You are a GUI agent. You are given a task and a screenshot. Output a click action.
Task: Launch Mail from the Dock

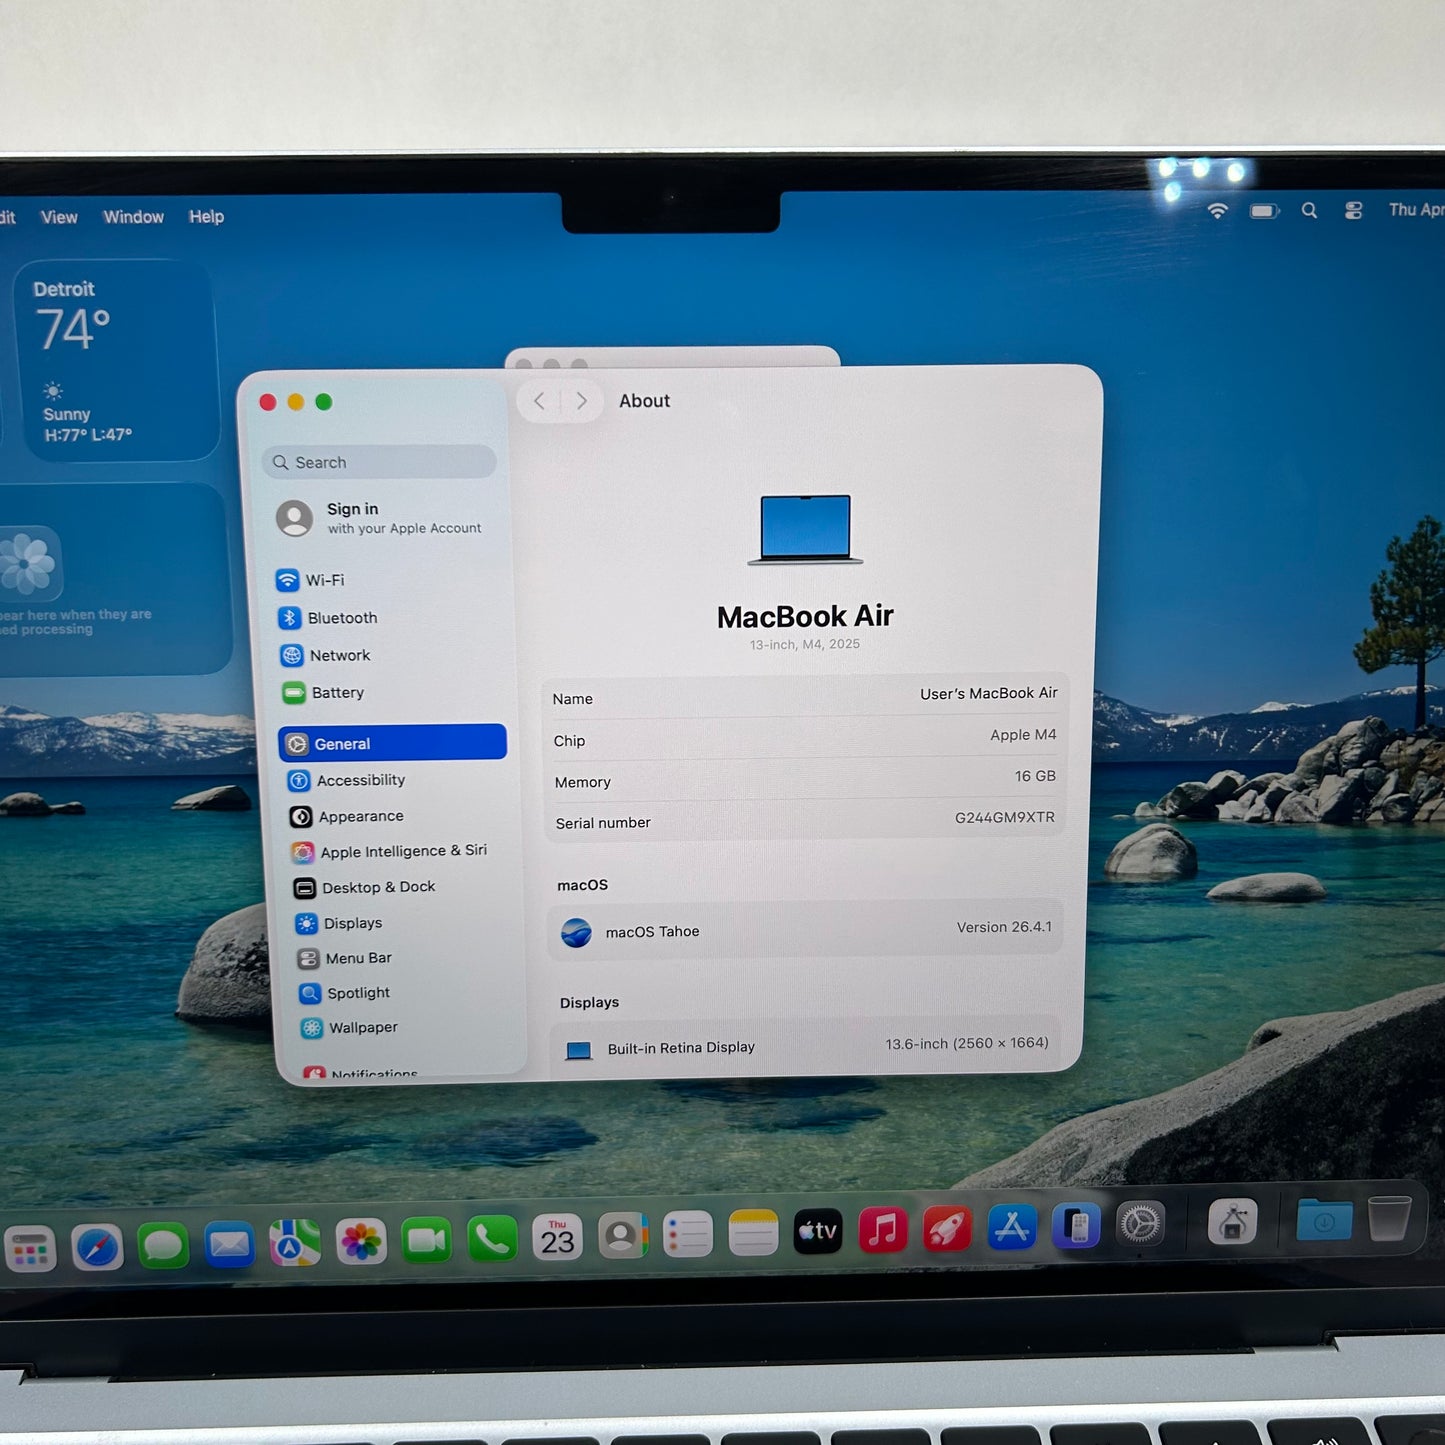(229, 1245)
